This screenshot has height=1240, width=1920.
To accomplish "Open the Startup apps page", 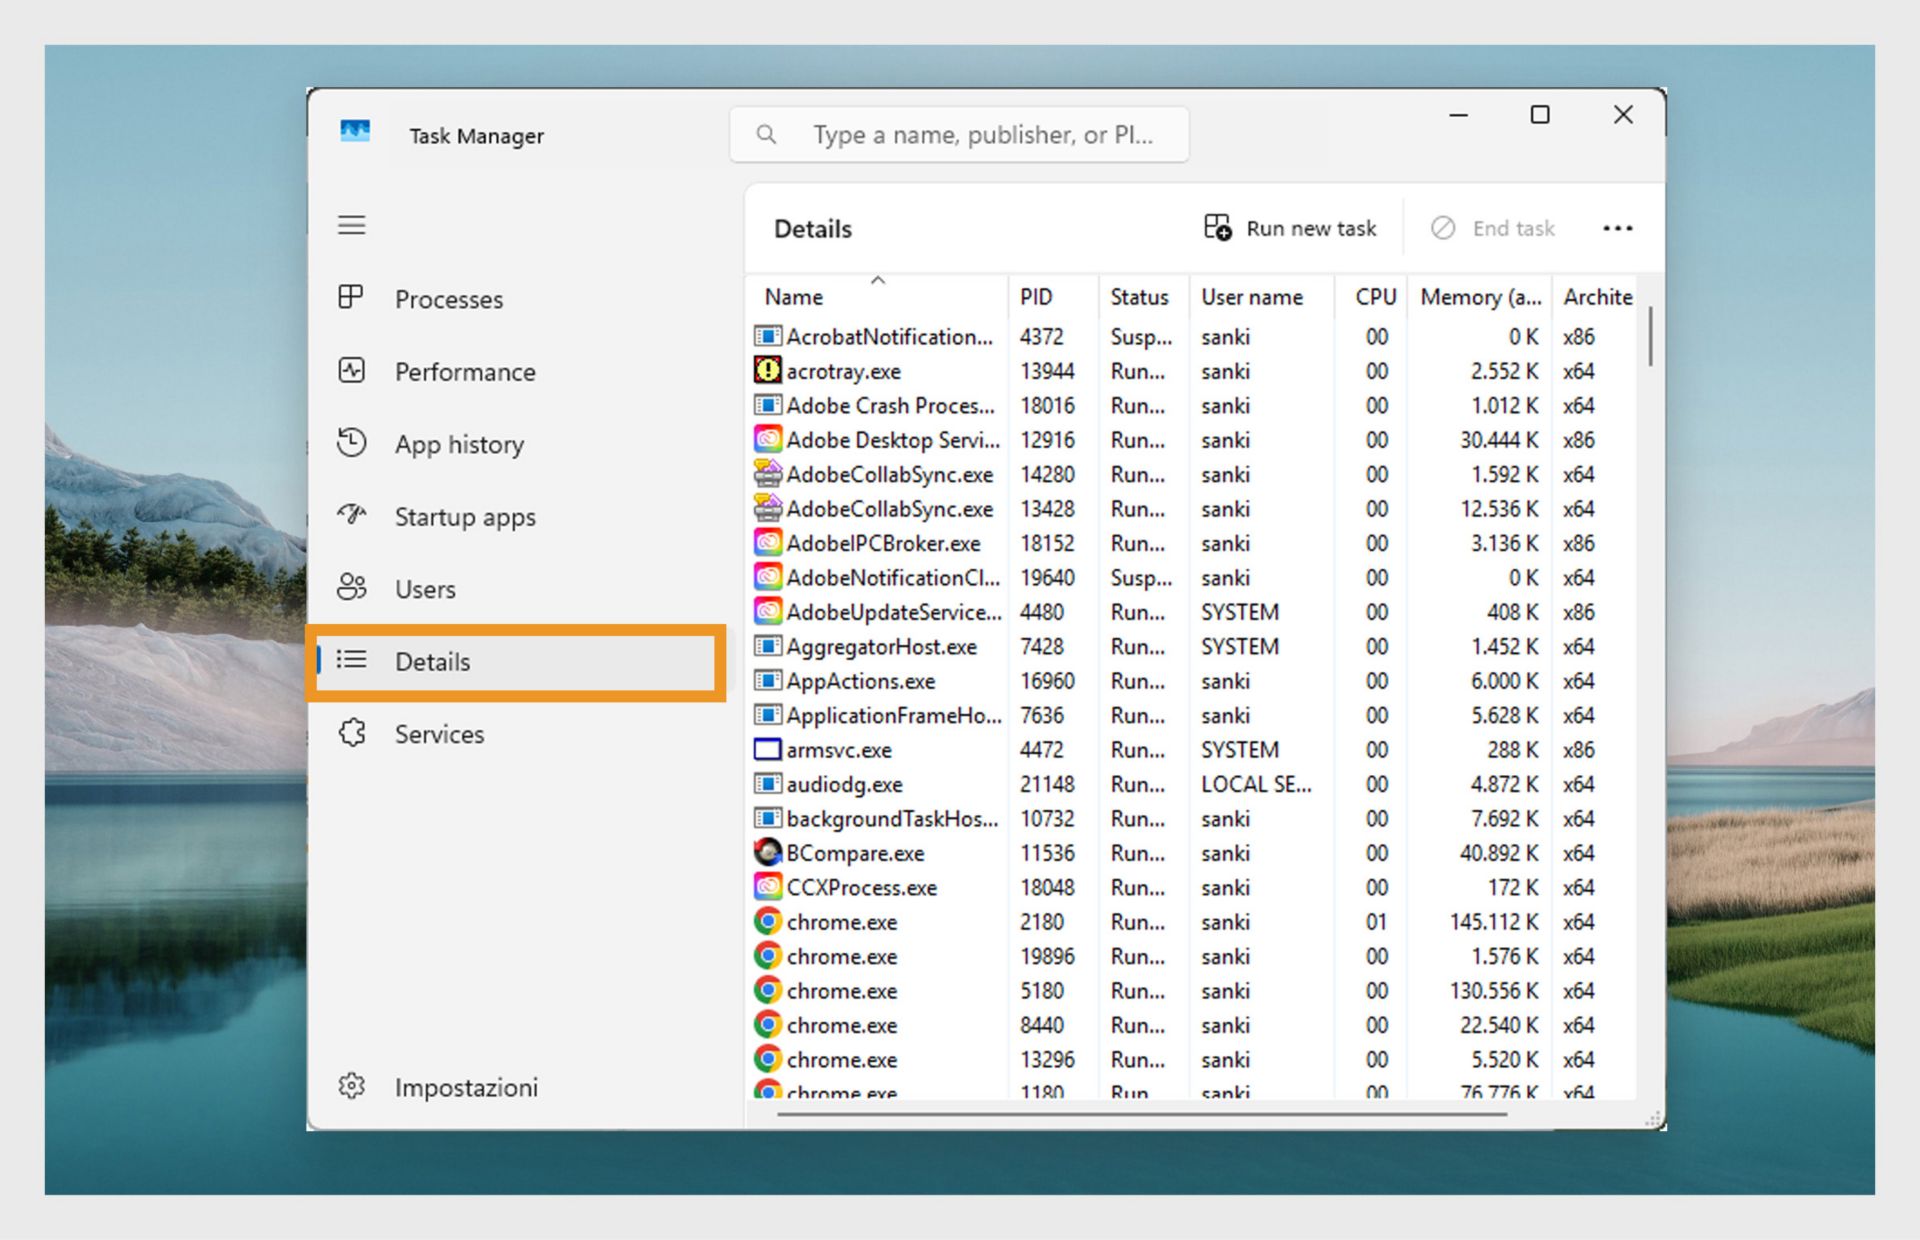I will tap(465, 517).
